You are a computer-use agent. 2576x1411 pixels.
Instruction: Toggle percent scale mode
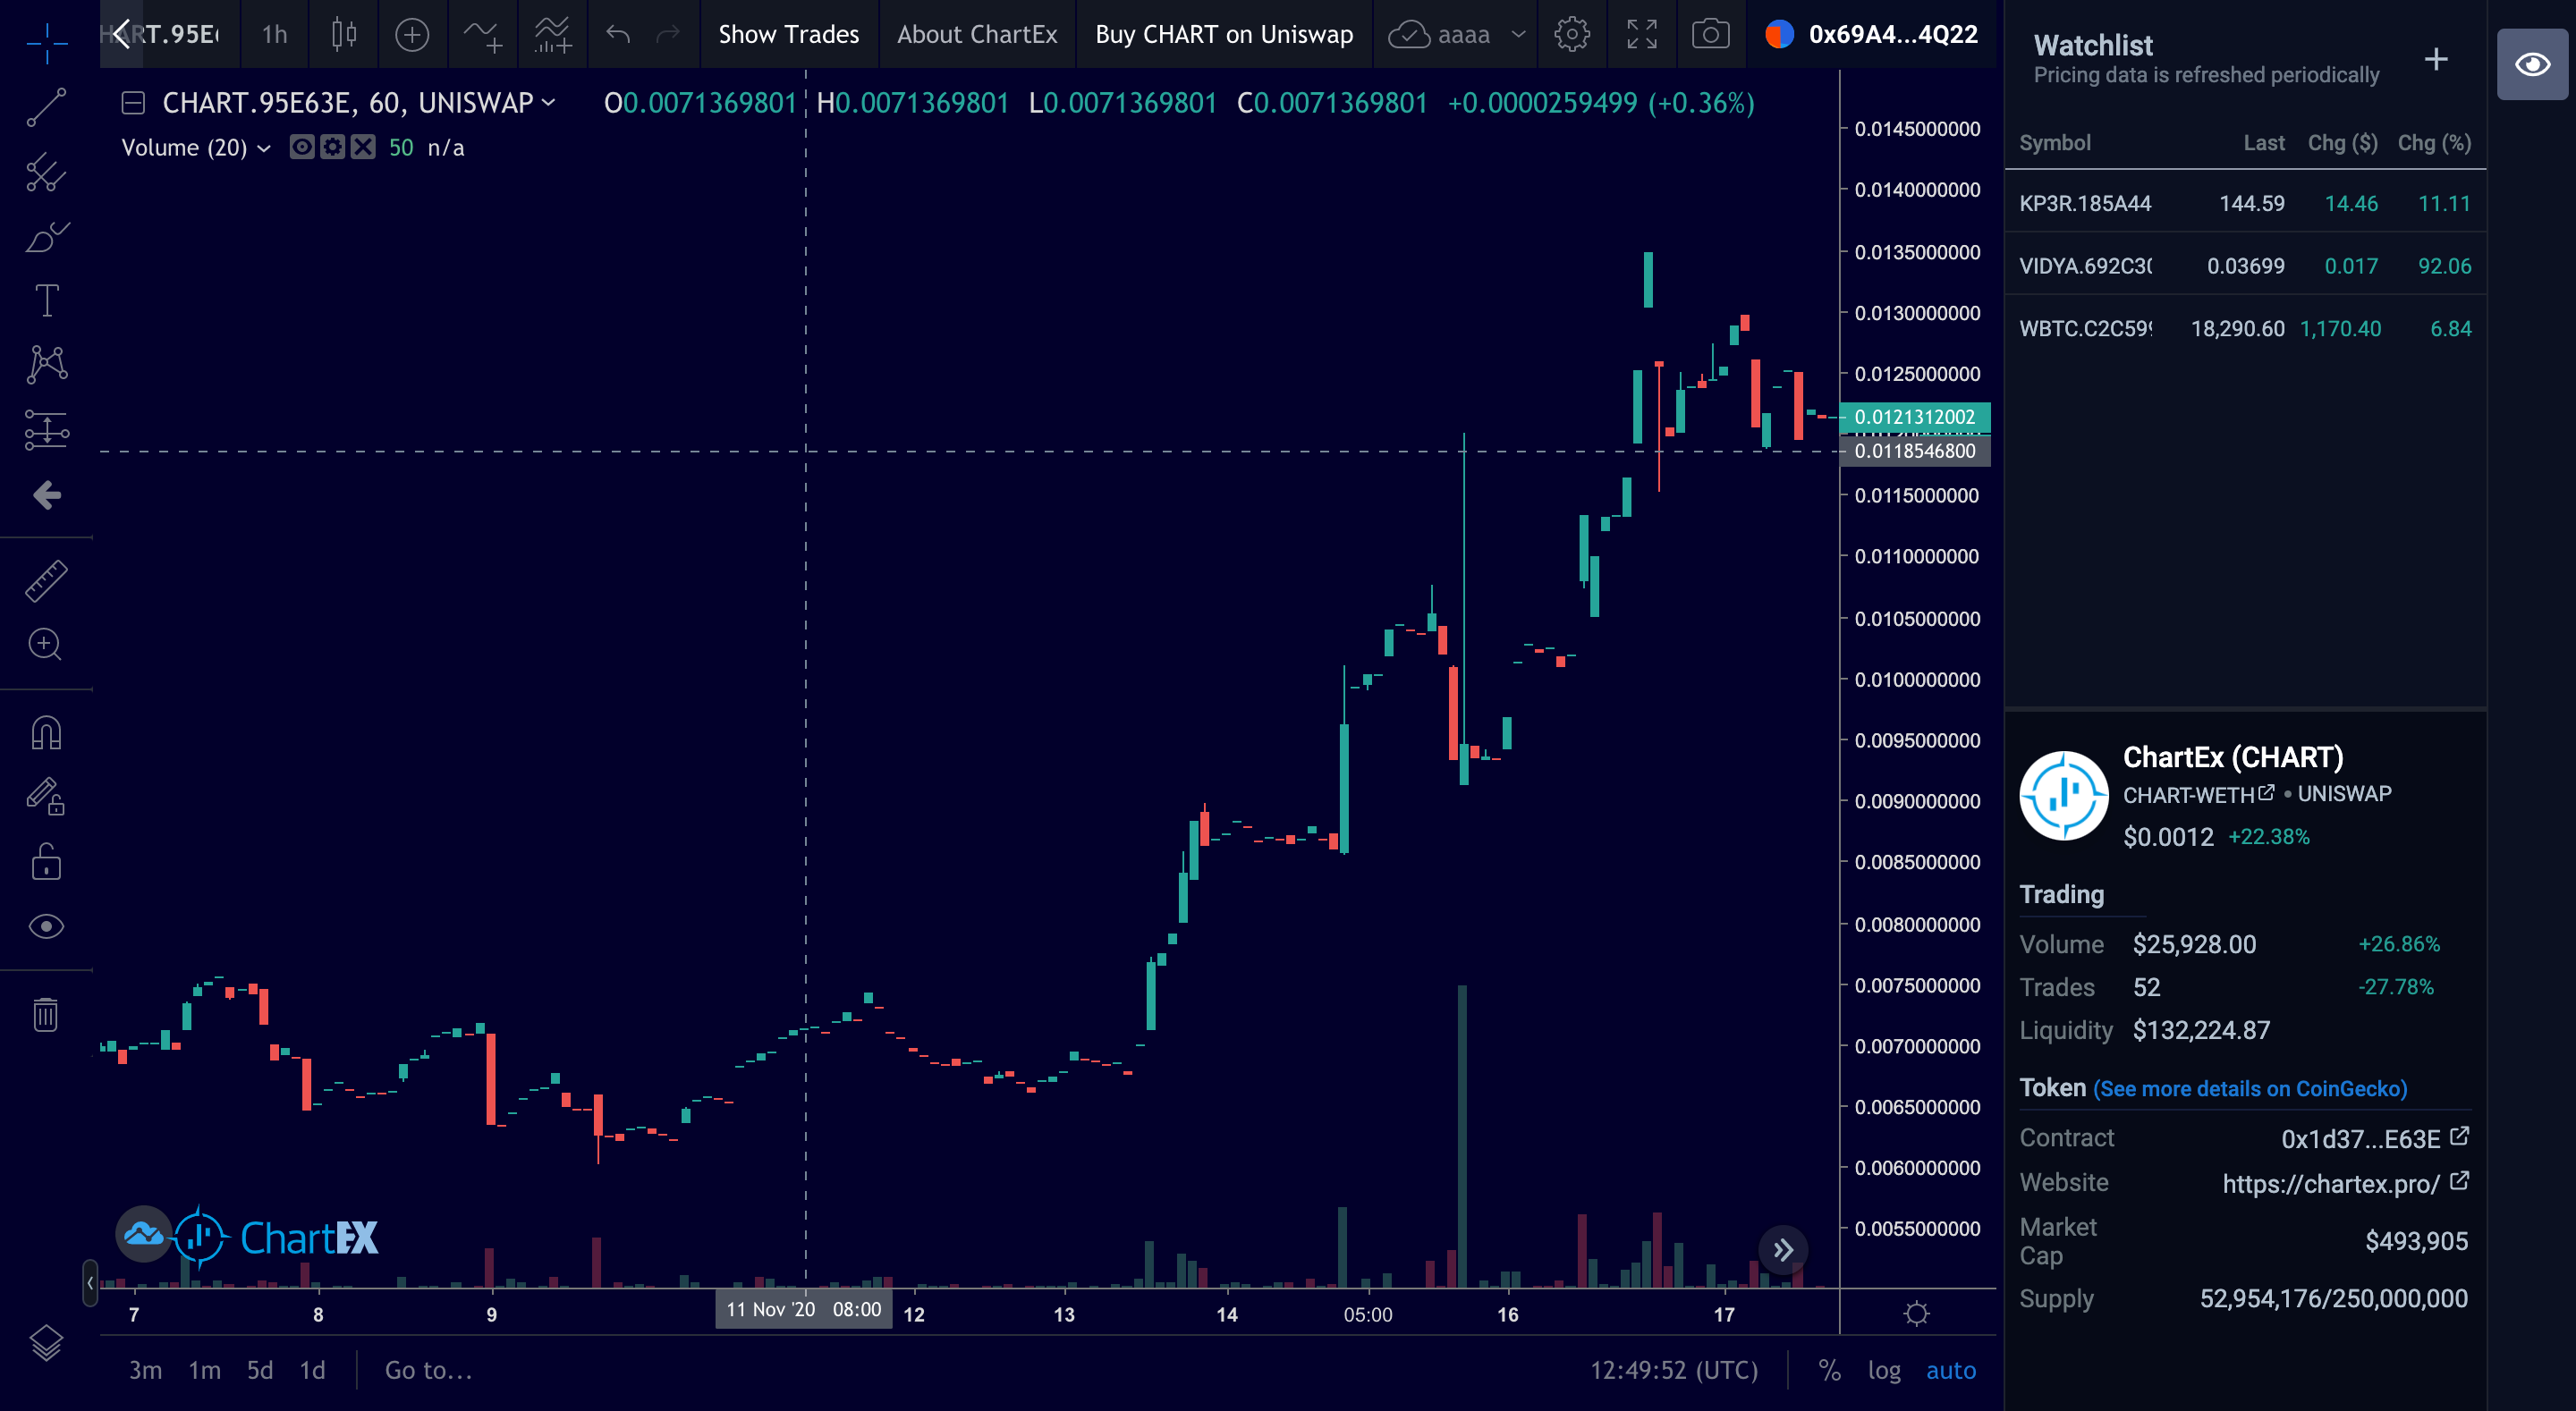coord(1829,1370)
